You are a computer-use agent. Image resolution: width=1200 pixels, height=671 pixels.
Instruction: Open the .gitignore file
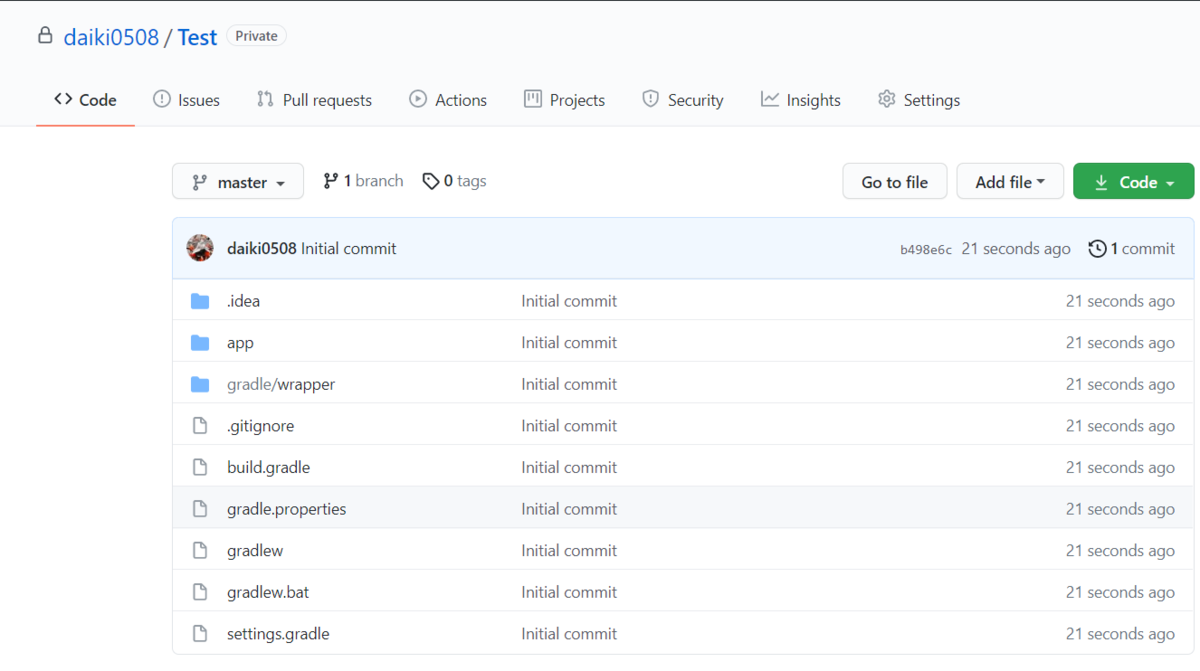(x=260, y=426)
